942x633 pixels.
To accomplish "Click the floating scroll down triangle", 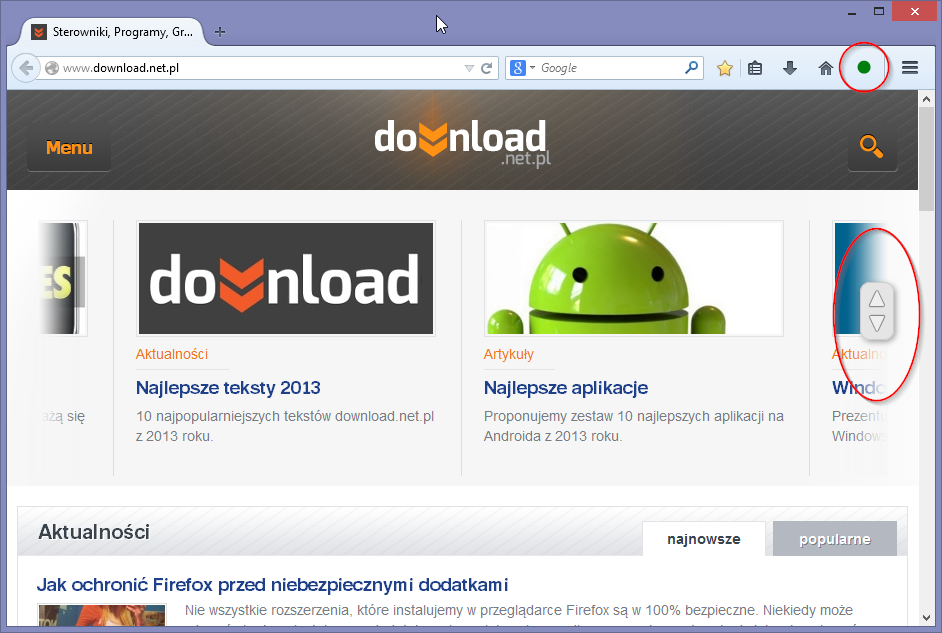I will (877, 323).
